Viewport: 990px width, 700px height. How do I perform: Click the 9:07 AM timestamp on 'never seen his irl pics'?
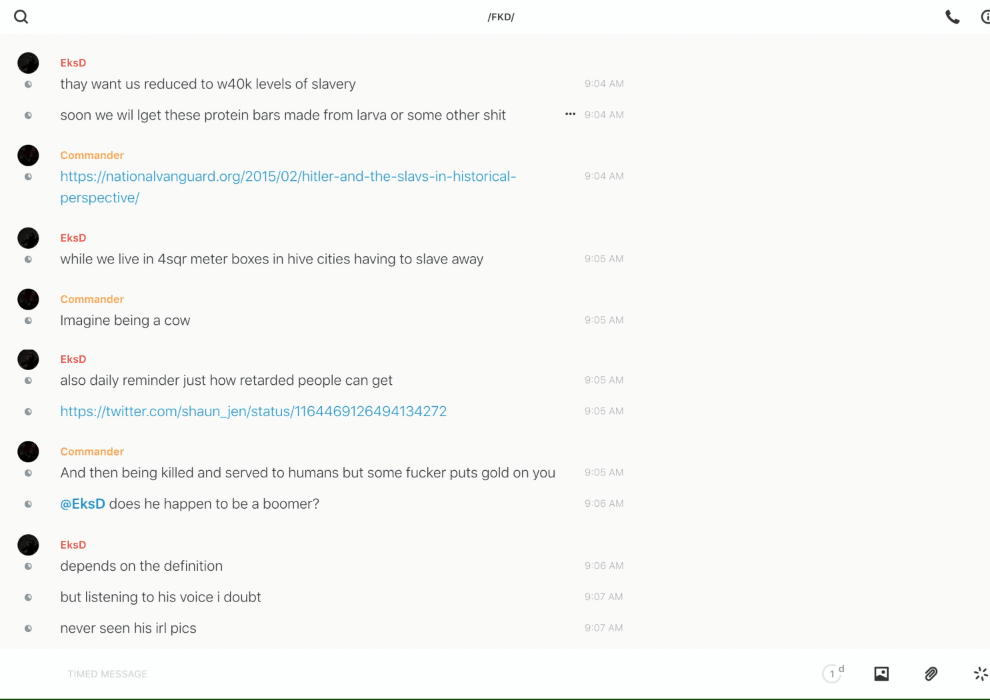[603, 628]
